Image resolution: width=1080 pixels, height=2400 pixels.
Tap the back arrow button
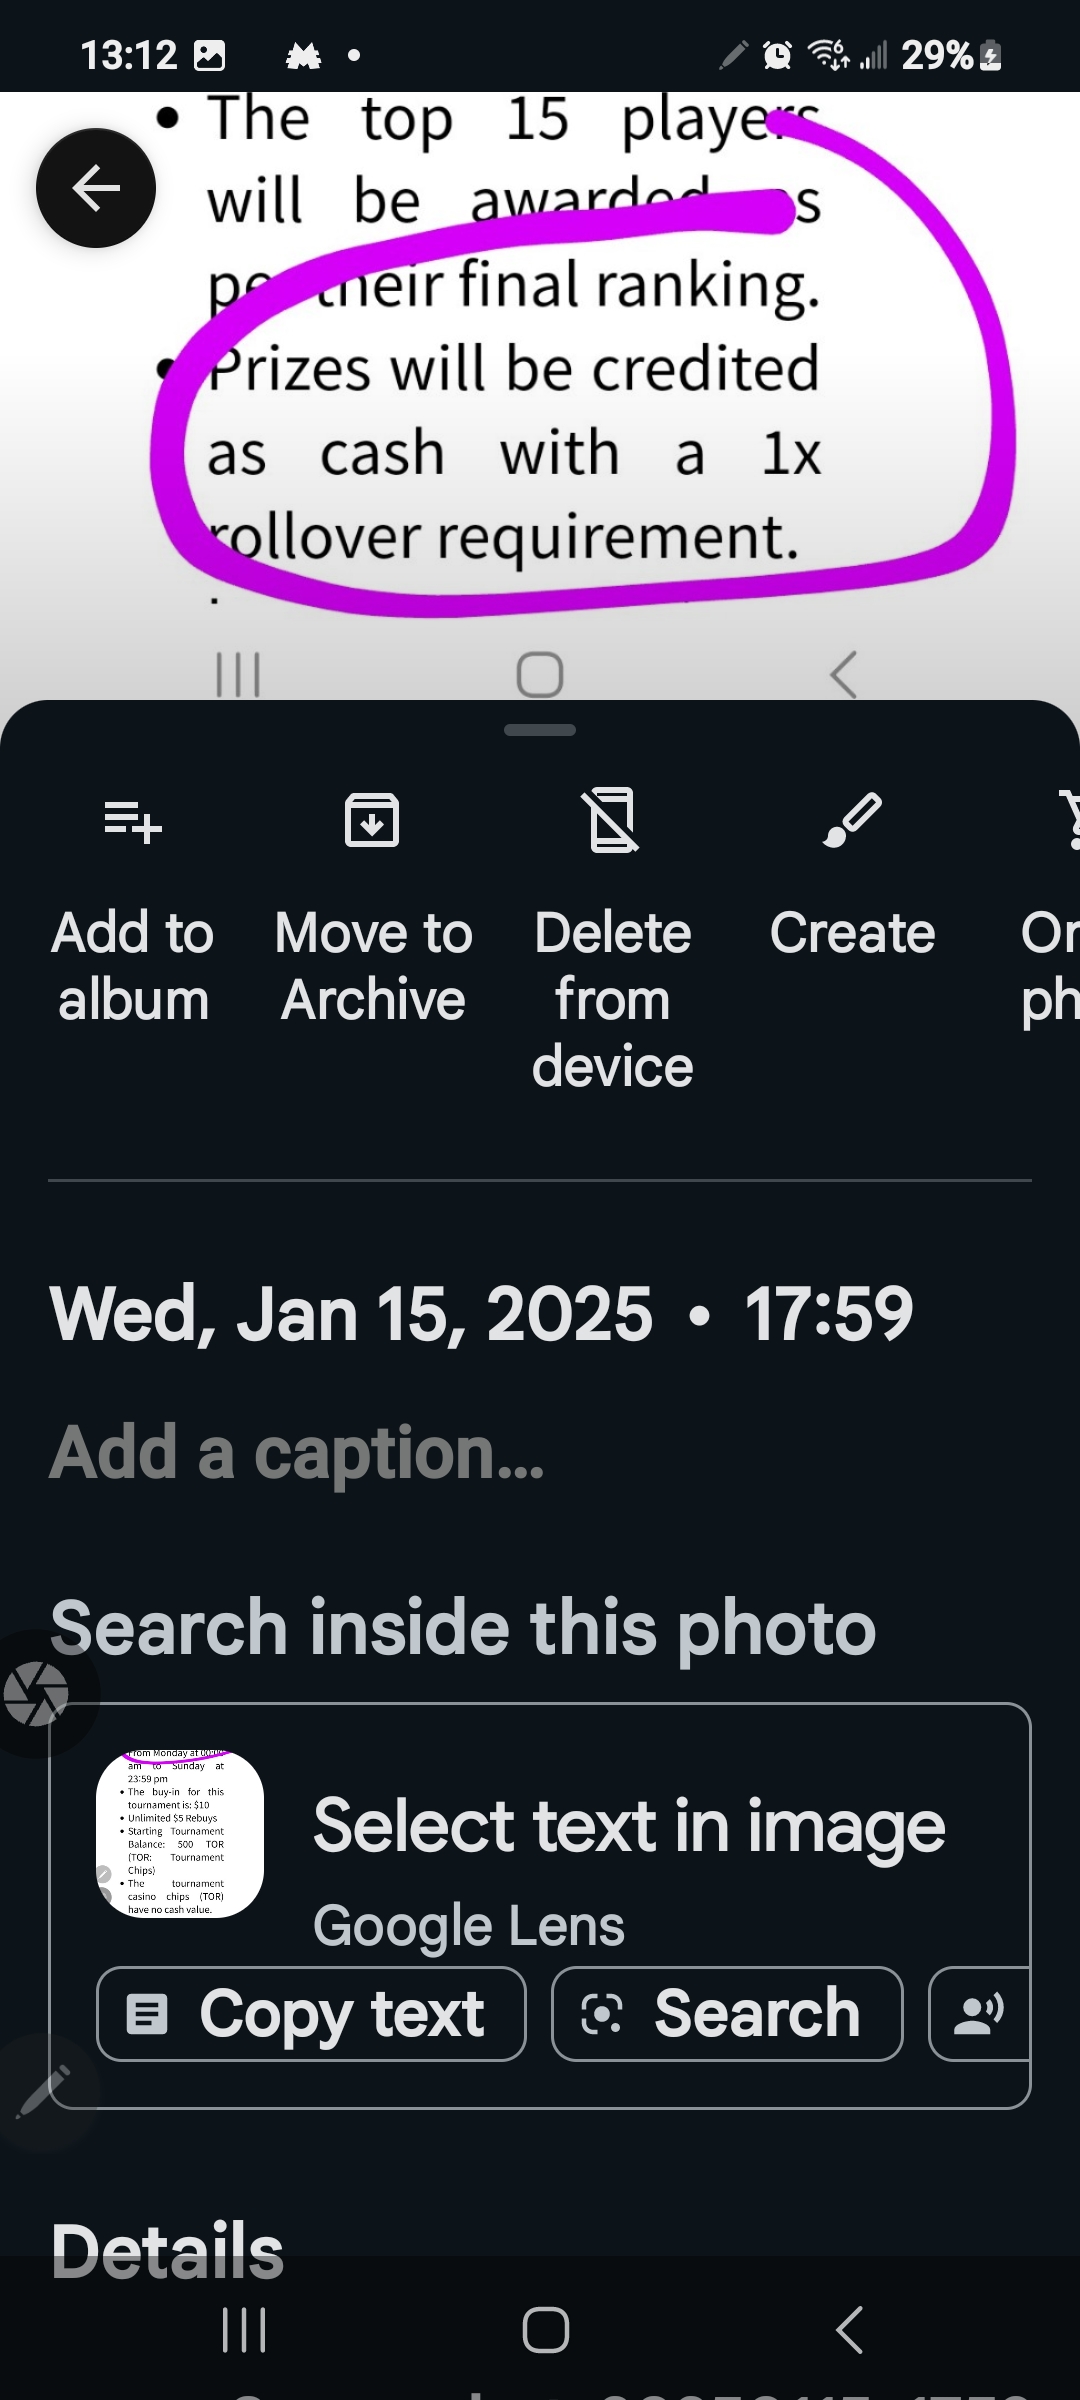click(x=96, y=188)
